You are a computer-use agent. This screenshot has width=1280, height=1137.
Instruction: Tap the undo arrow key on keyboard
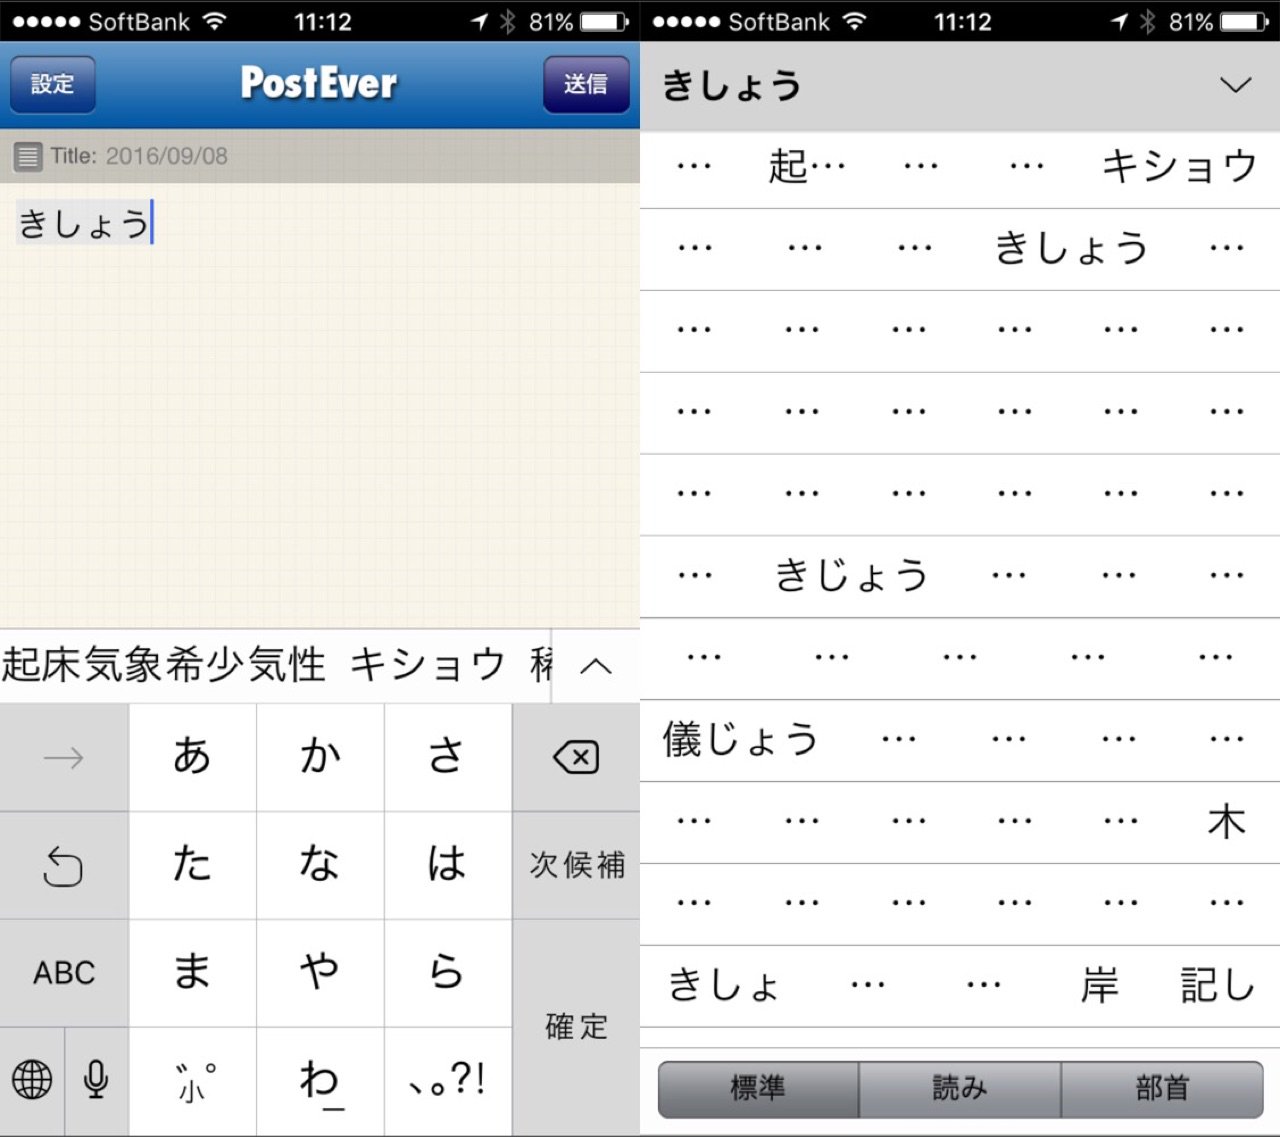pos(64,866)
